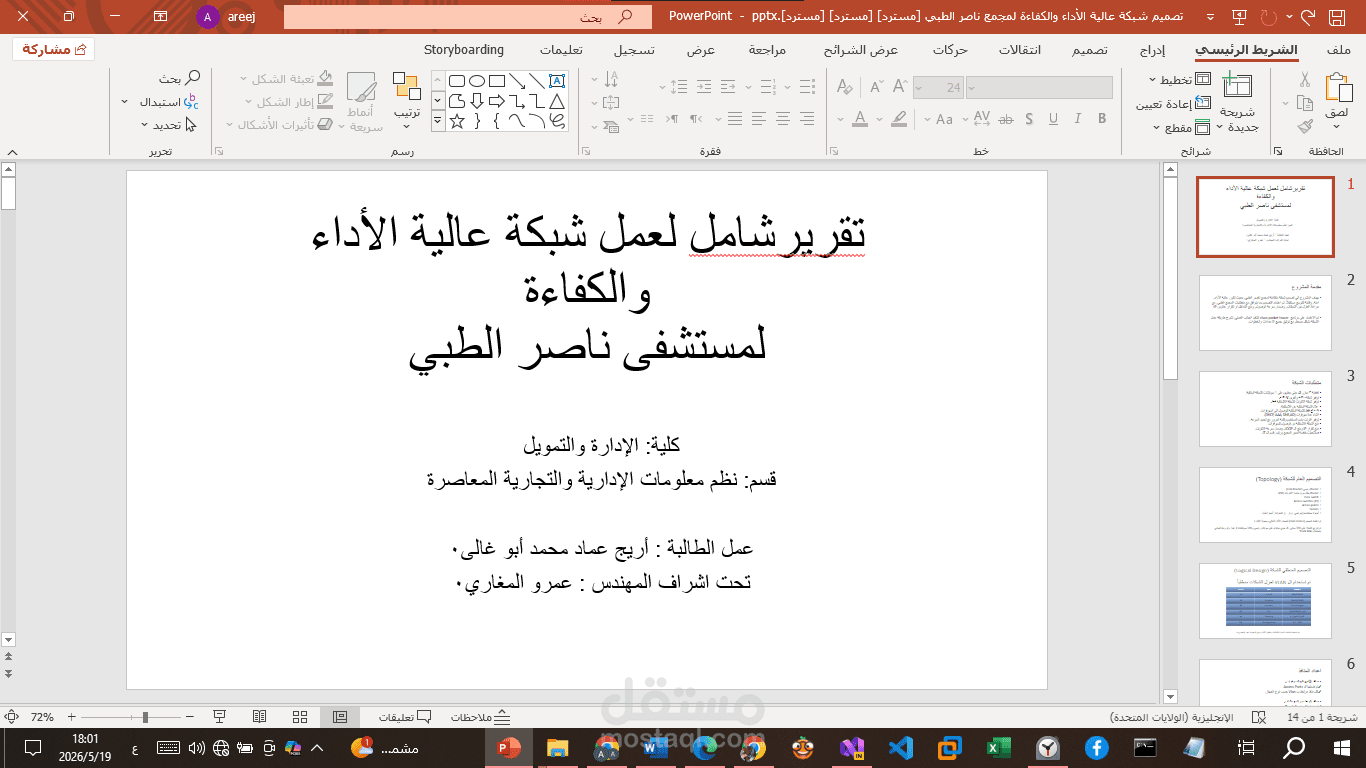
Task: Select the Oval shape in gallery
Action: (477, 81)
